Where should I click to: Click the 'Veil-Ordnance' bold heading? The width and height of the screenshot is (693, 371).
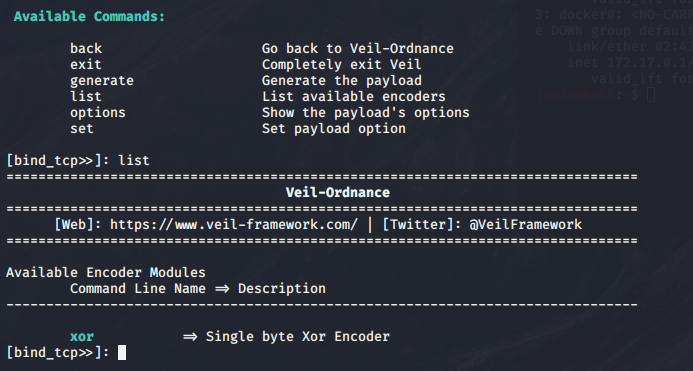[x=338, y=193]
